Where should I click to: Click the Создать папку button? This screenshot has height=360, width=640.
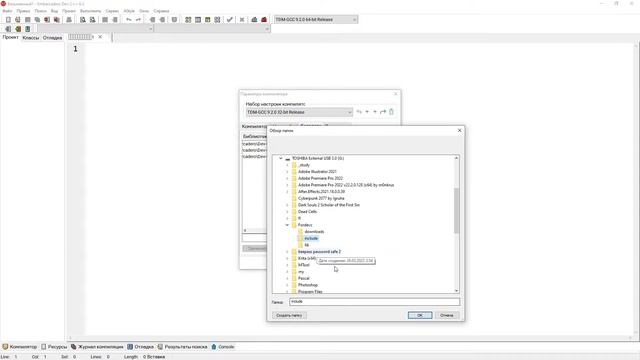[289, 315]
